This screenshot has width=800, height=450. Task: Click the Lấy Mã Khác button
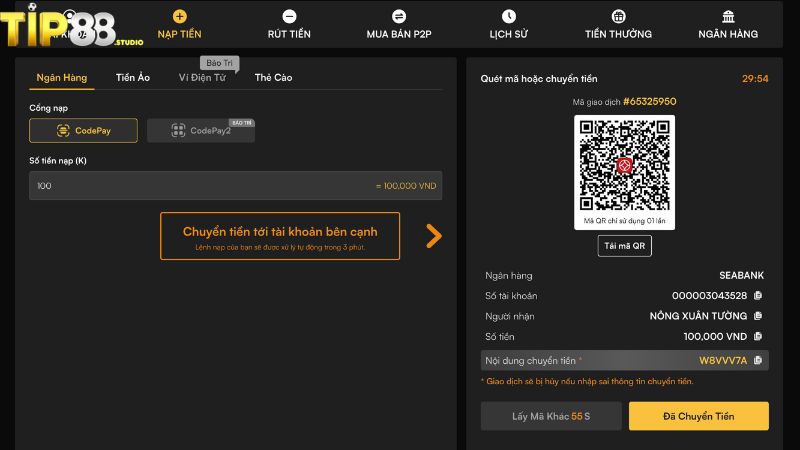tap(551, 416)
